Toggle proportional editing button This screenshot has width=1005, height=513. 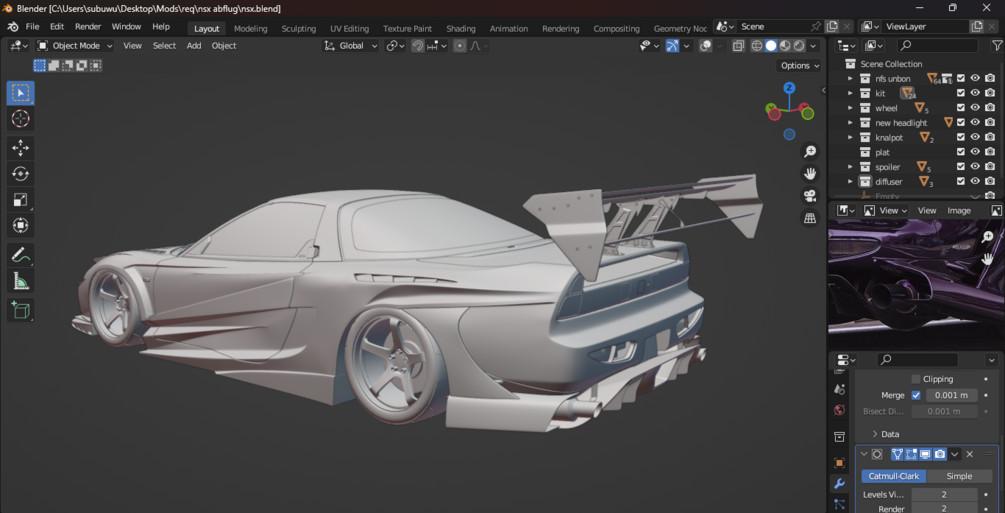click(460, 46)
